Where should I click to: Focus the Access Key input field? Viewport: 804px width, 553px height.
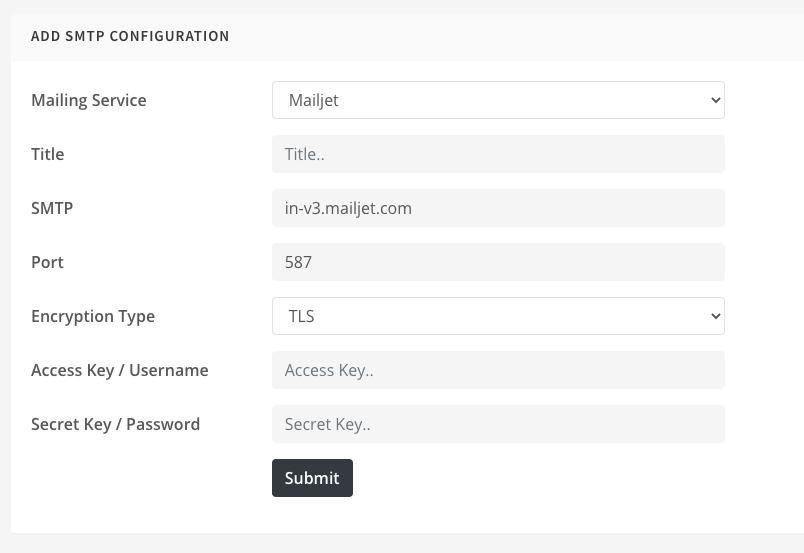tap(498, 370)
